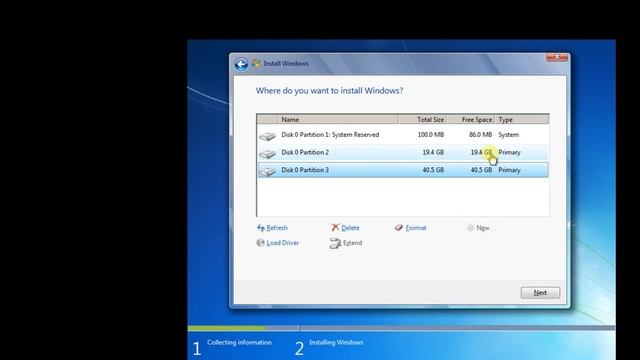Click the drive icon for Partition 3
640x360 pixels.
tap(268, 171)
